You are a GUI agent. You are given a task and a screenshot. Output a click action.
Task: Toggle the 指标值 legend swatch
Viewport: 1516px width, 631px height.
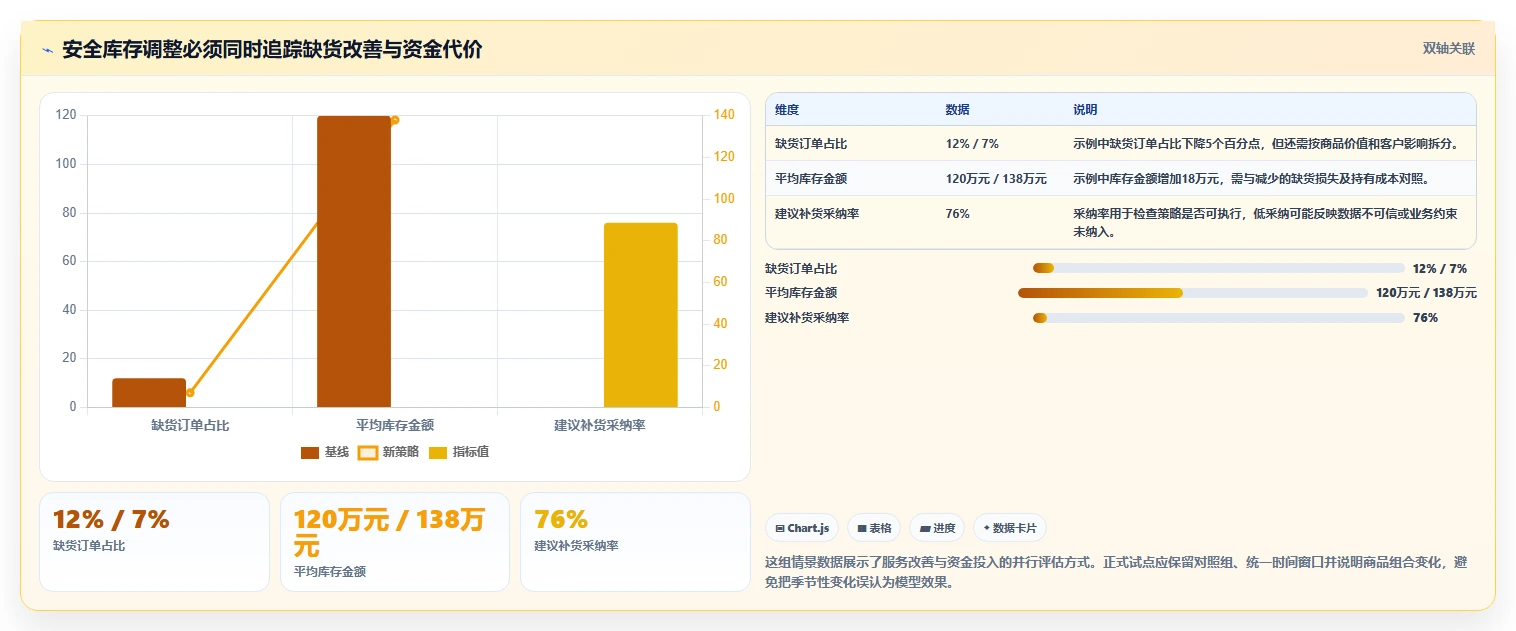coord(438,453)
